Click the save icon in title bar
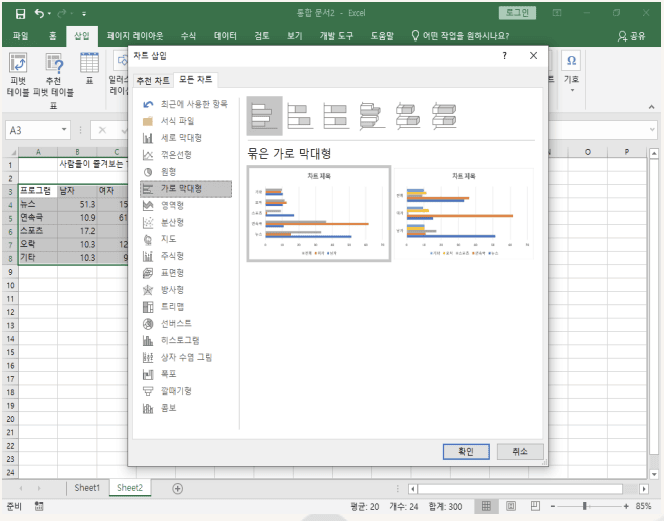This screenshot has height=521, width=664. (20, 14)
